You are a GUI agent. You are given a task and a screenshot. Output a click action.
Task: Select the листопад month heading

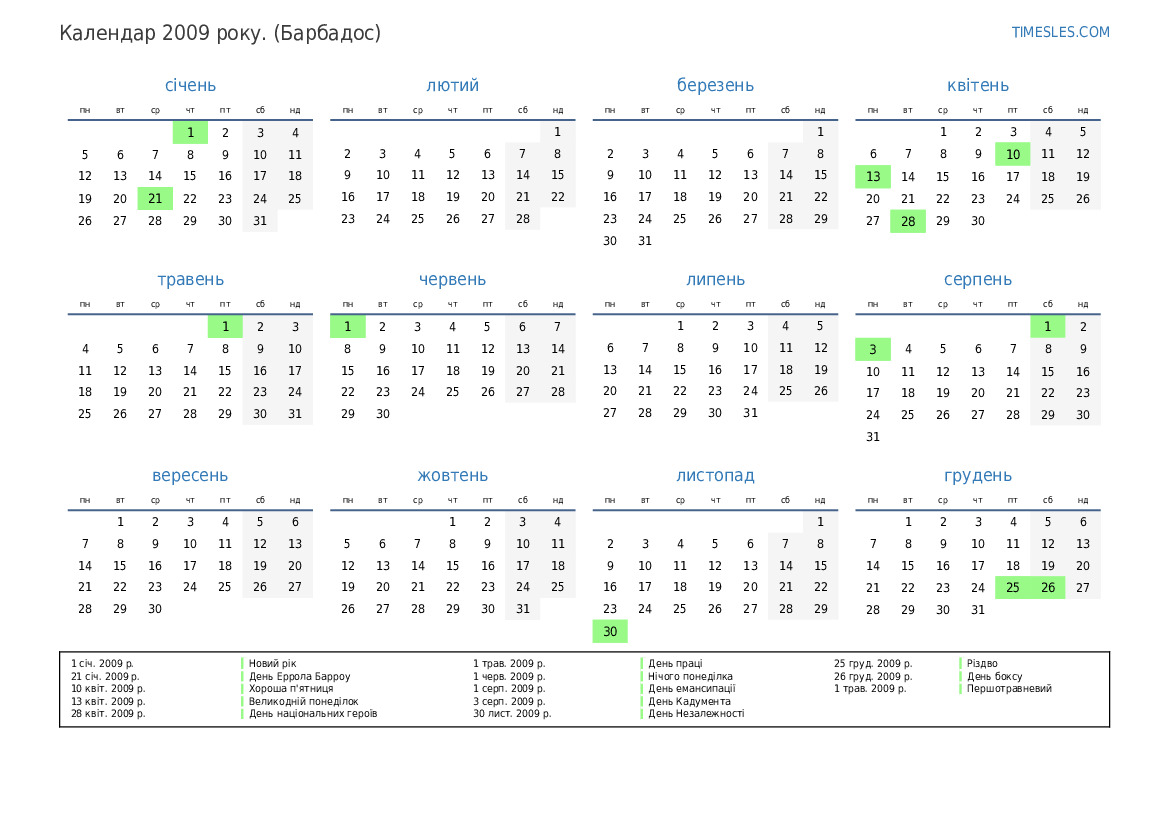tap(715, 476)
